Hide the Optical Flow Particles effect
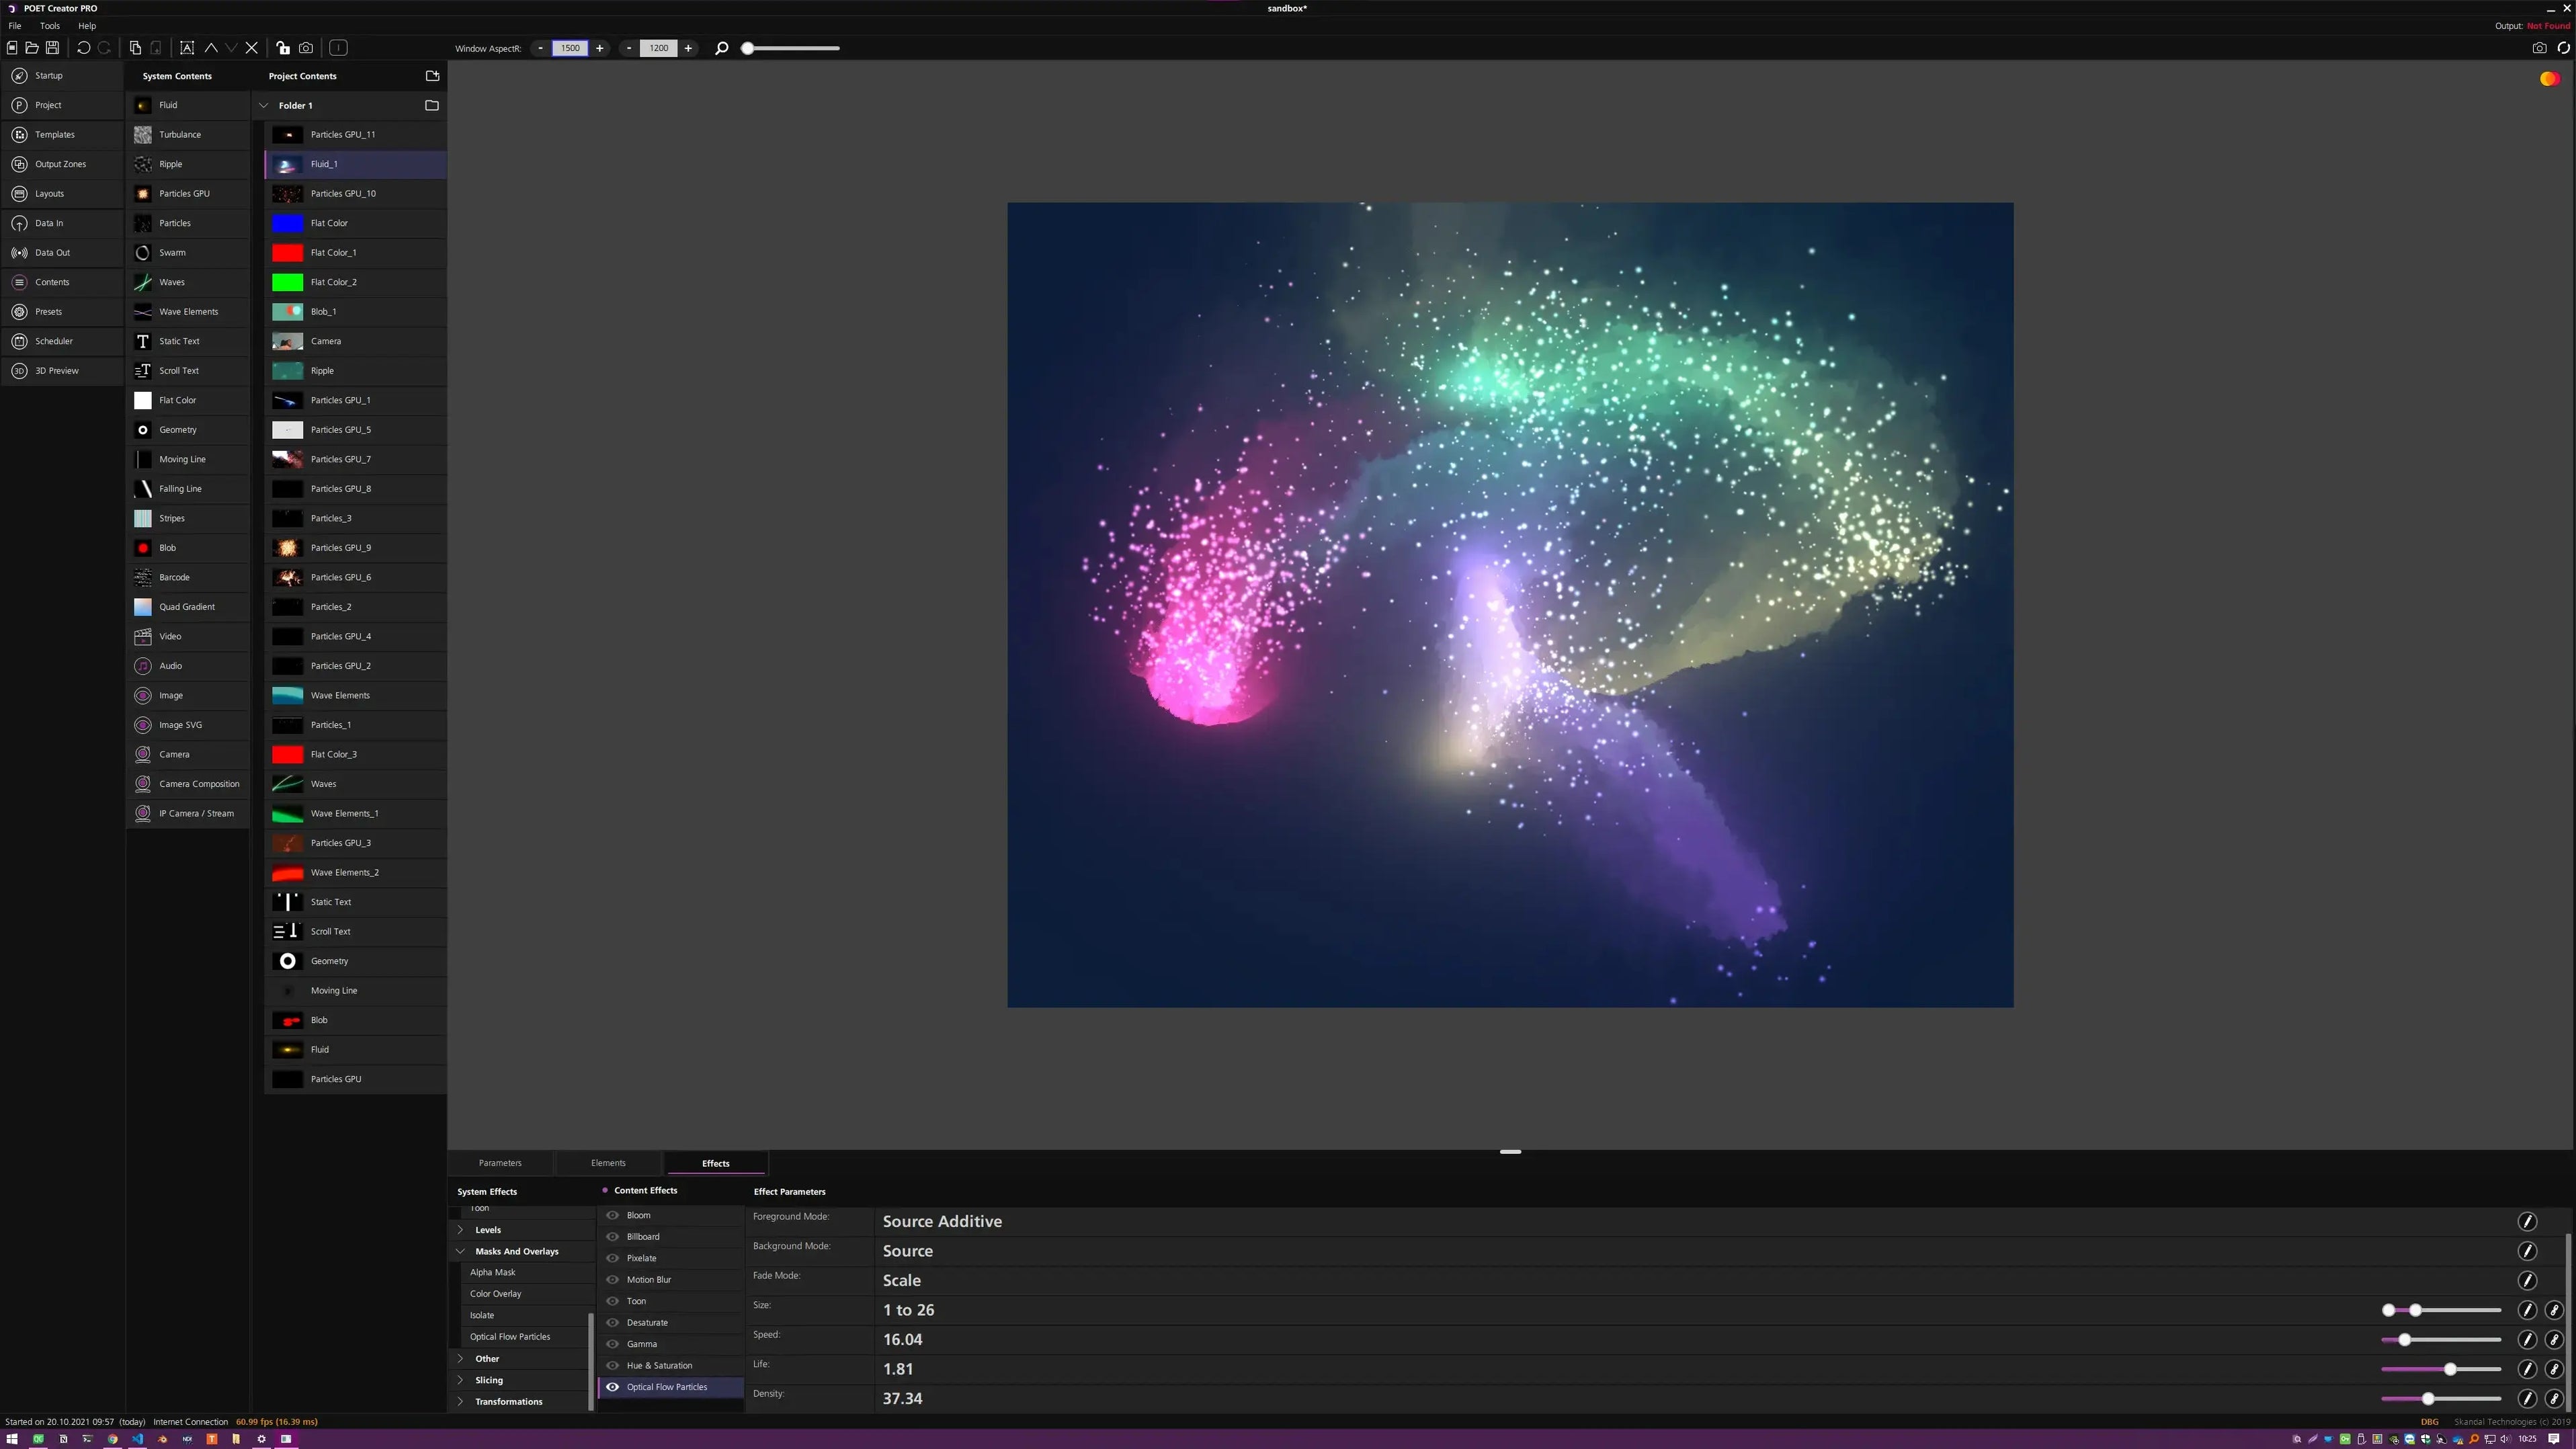 pyautogui.click(x=613, y=1387)
